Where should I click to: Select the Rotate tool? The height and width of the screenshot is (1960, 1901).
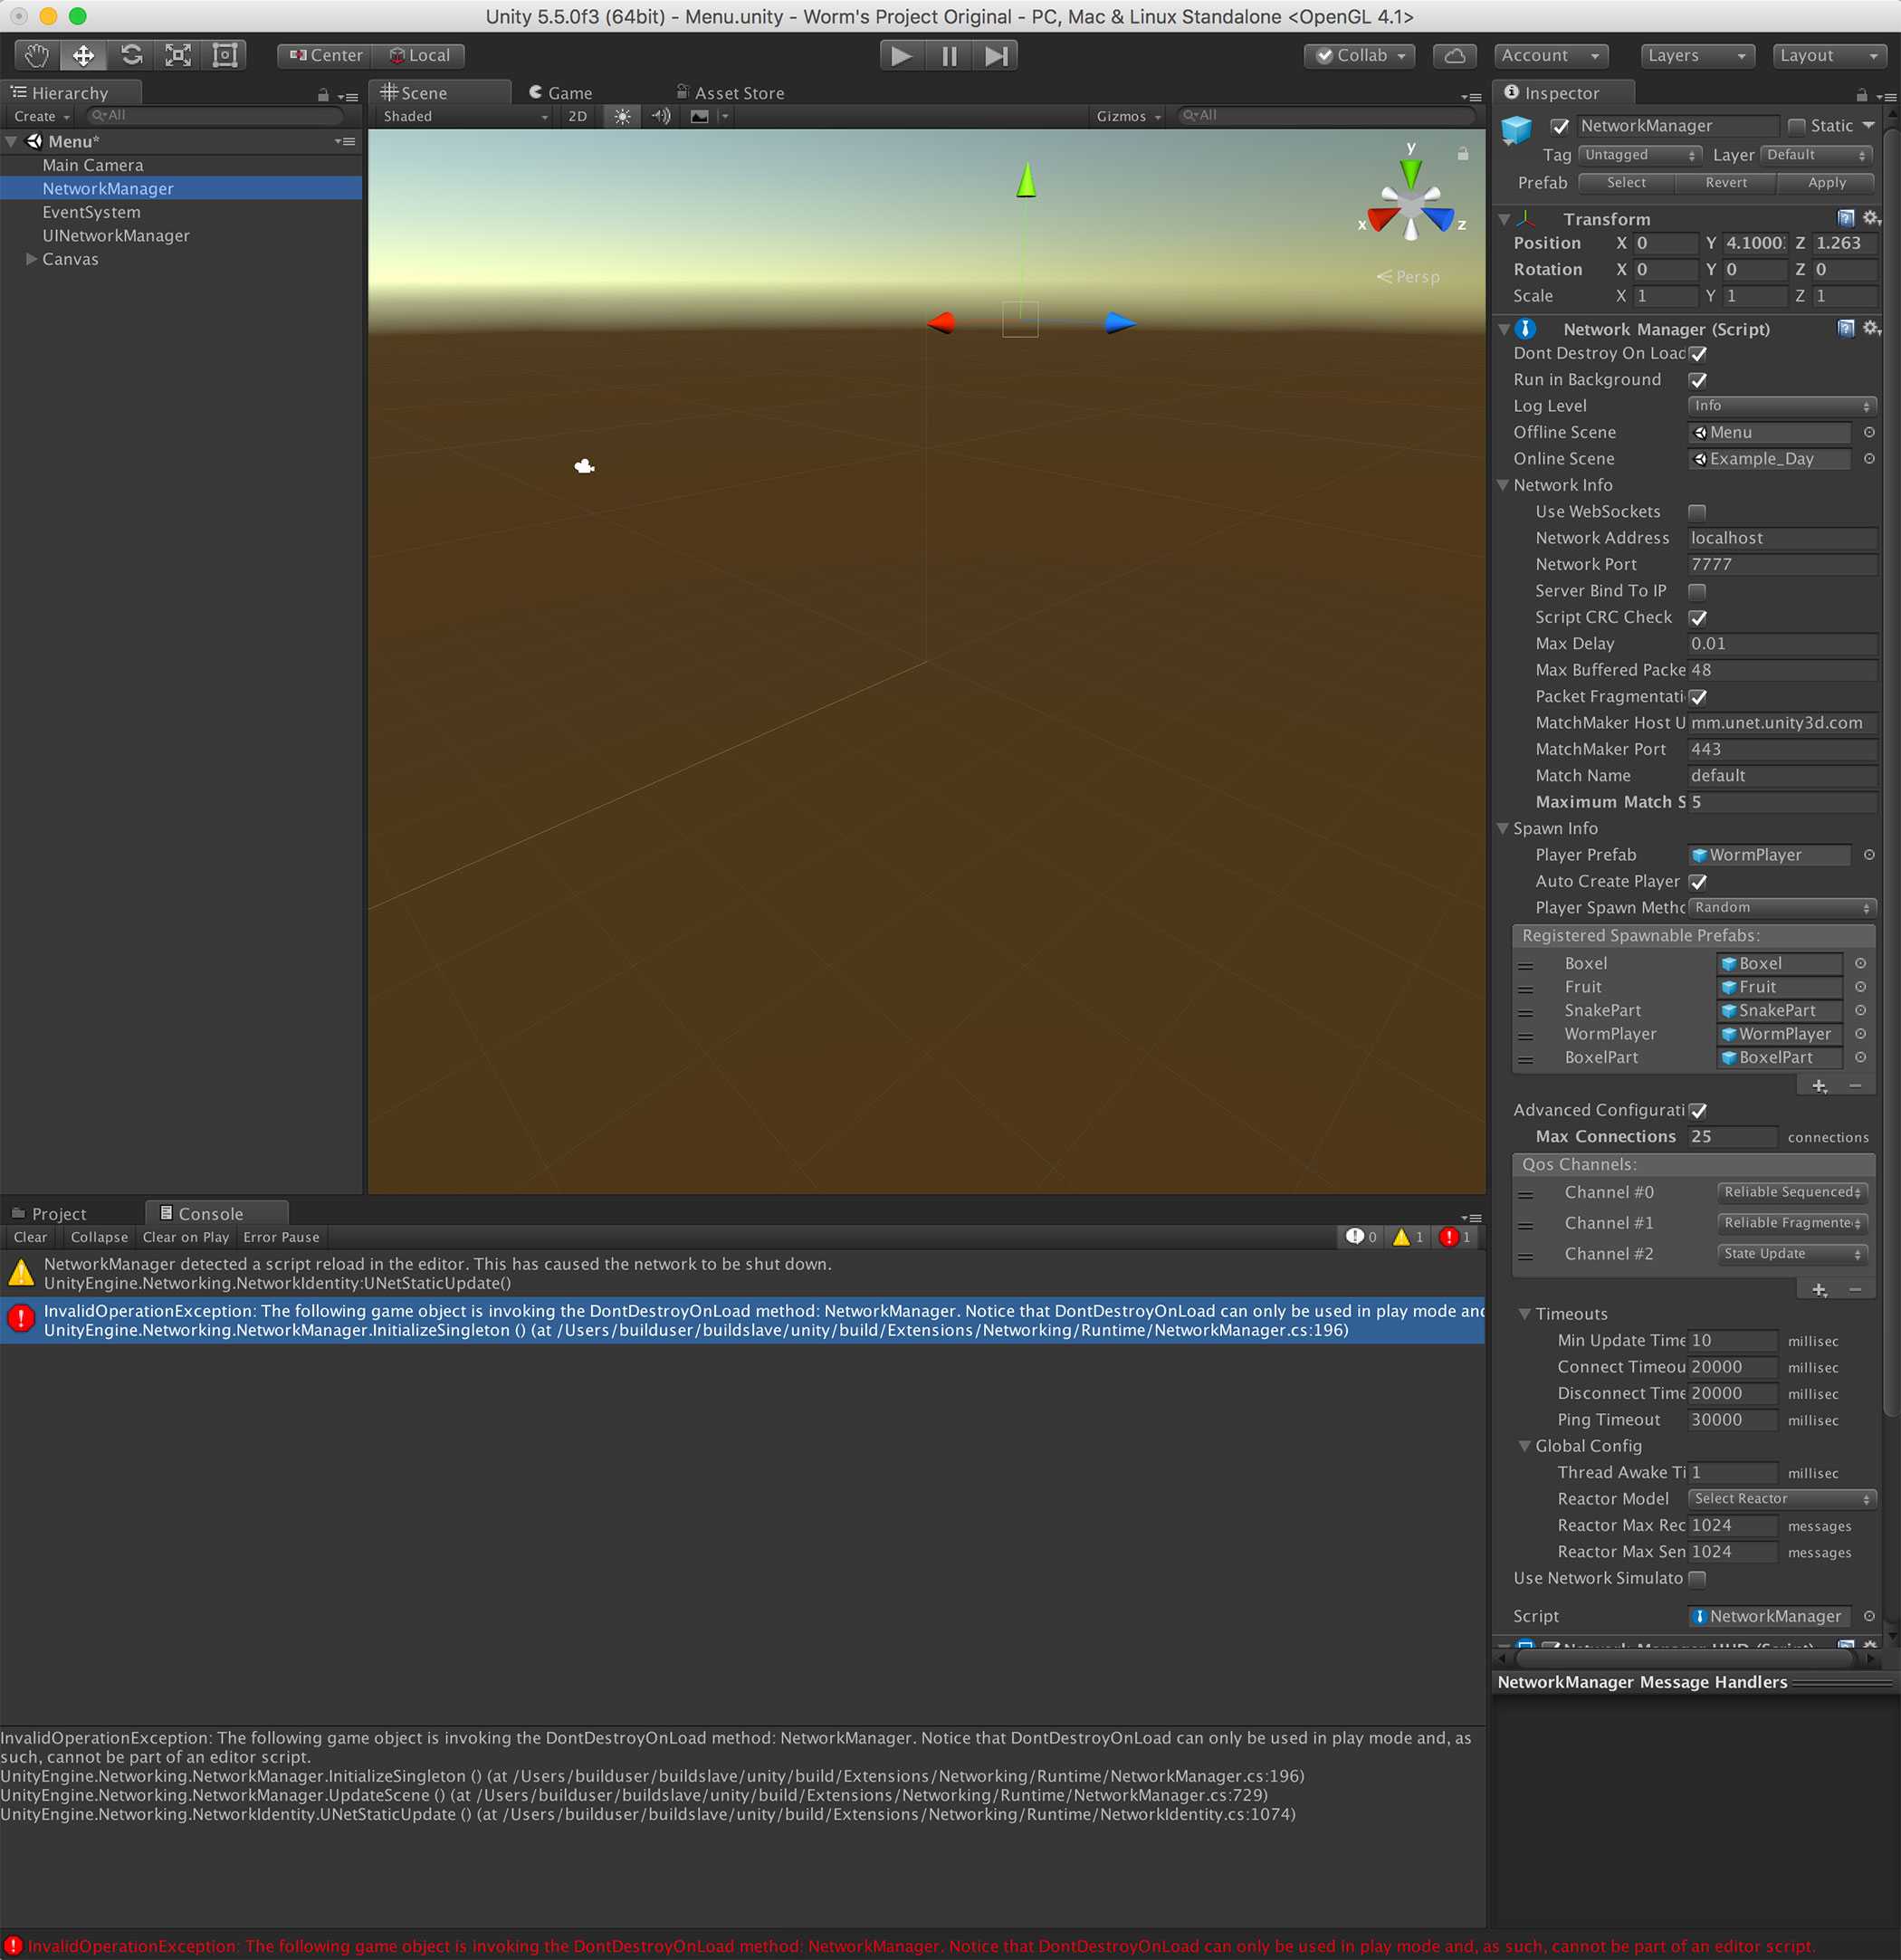click(130, 55)
